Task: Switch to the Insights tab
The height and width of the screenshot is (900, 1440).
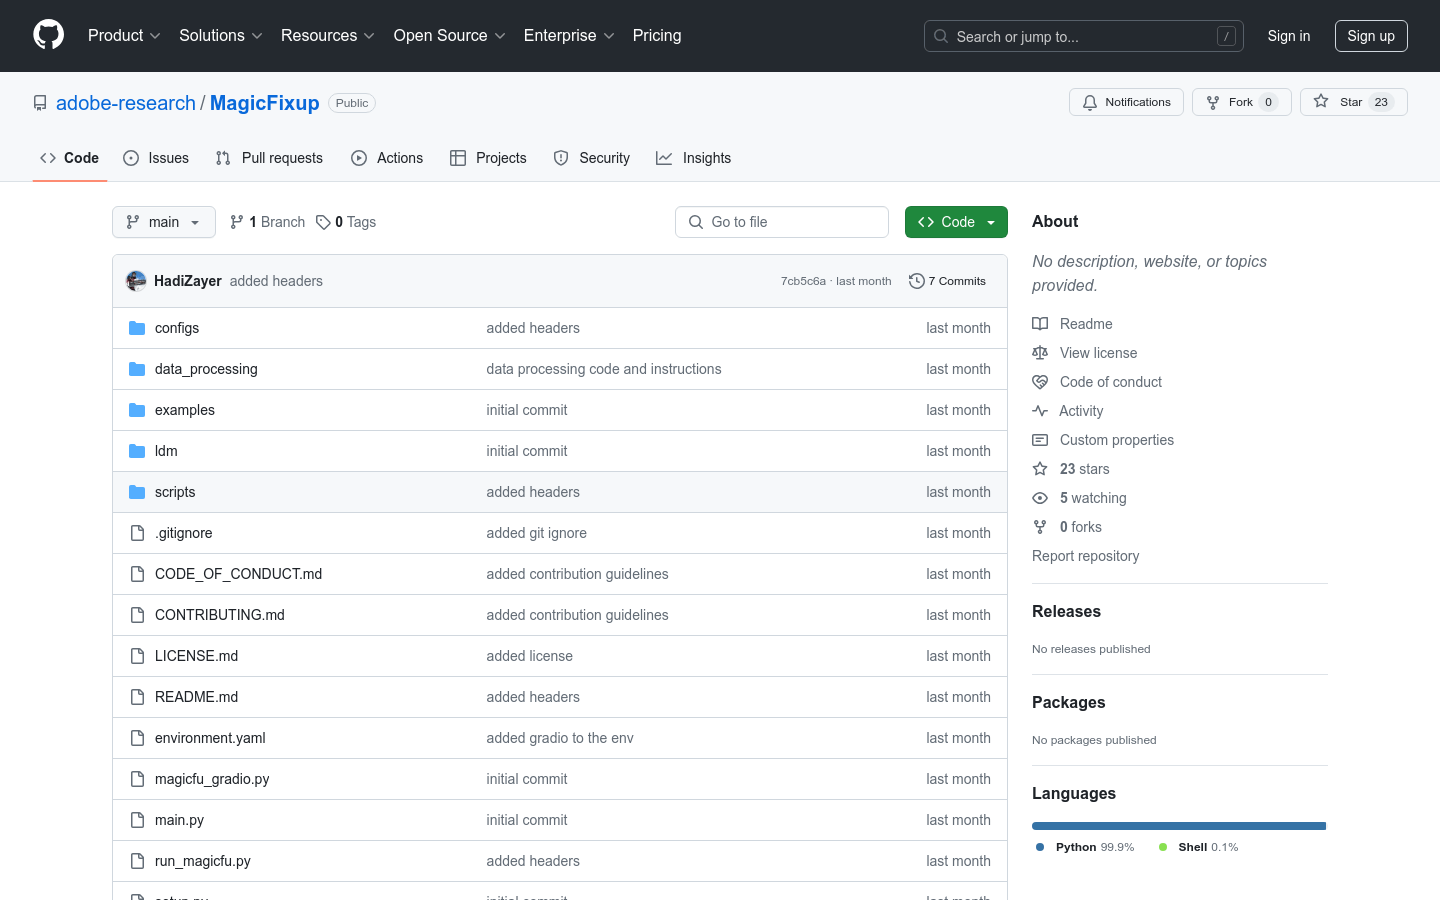Action: click(694, 158)
